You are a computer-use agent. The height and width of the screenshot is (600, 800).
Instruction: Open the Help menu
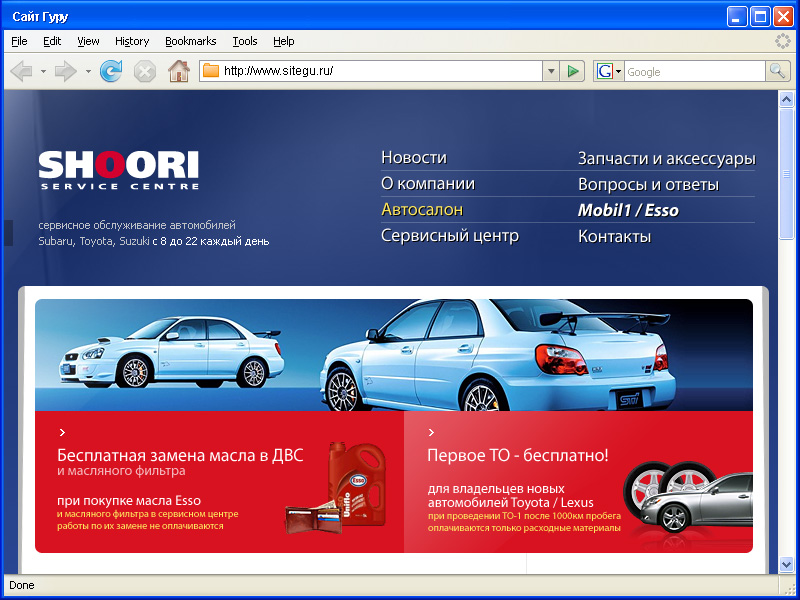pos(284,41)
